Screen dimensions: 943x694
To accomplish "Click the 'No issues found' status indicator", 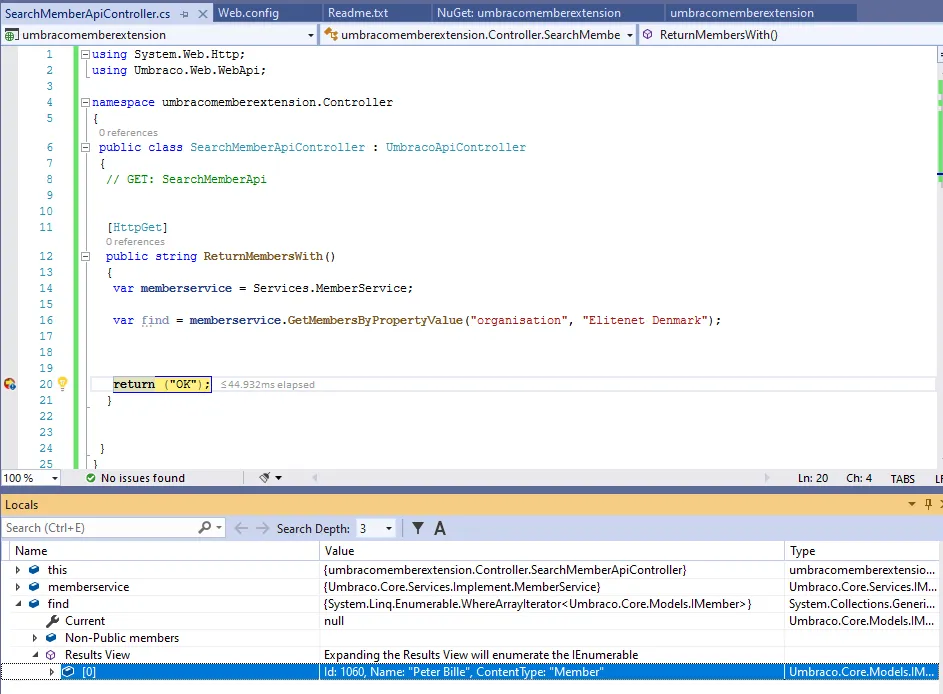I will tap(134, 478).
